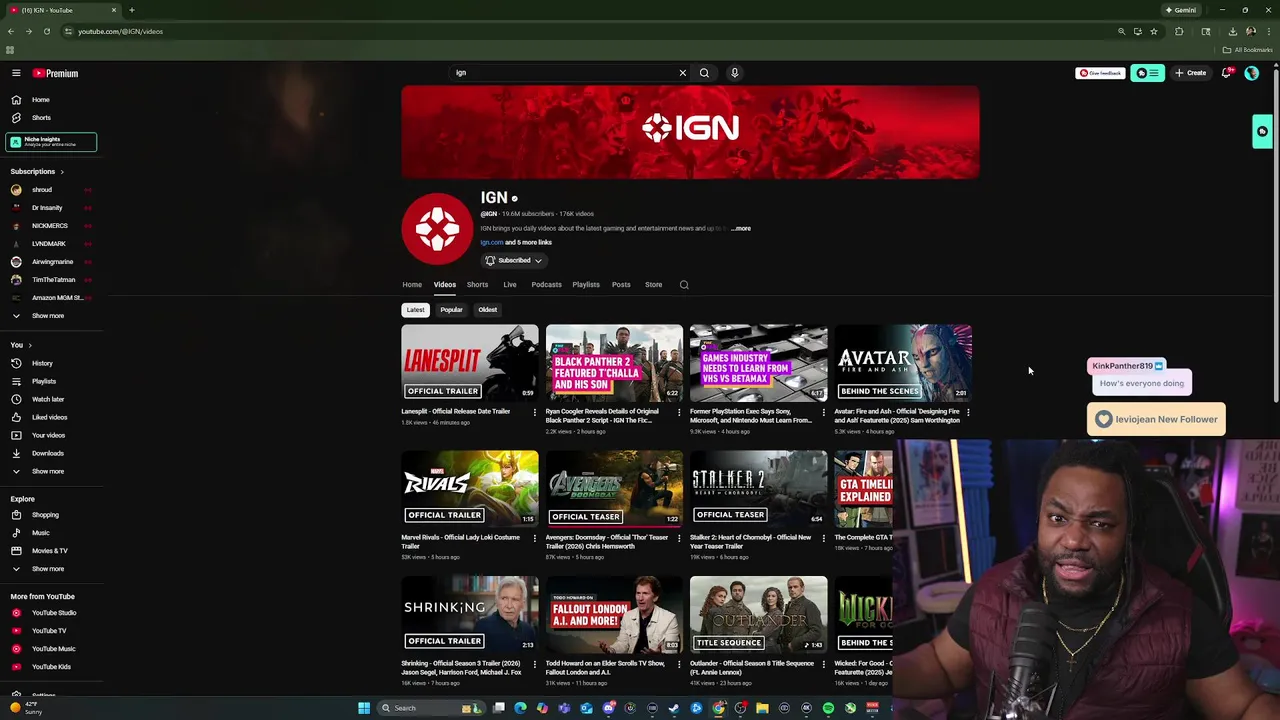Open the YouTube guide hamburger menu
The image size is (1280, 720).
click(x=16, y=73)
